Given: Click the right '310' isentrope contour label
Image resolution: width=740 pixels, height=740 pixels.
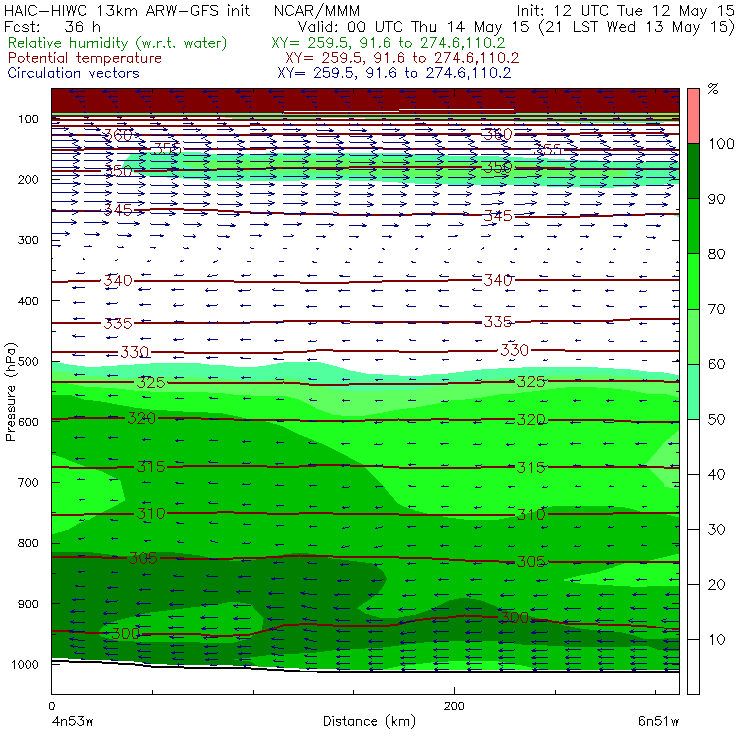Looking at the screenshot, I should pyautogui.click(x=531, y=514).
